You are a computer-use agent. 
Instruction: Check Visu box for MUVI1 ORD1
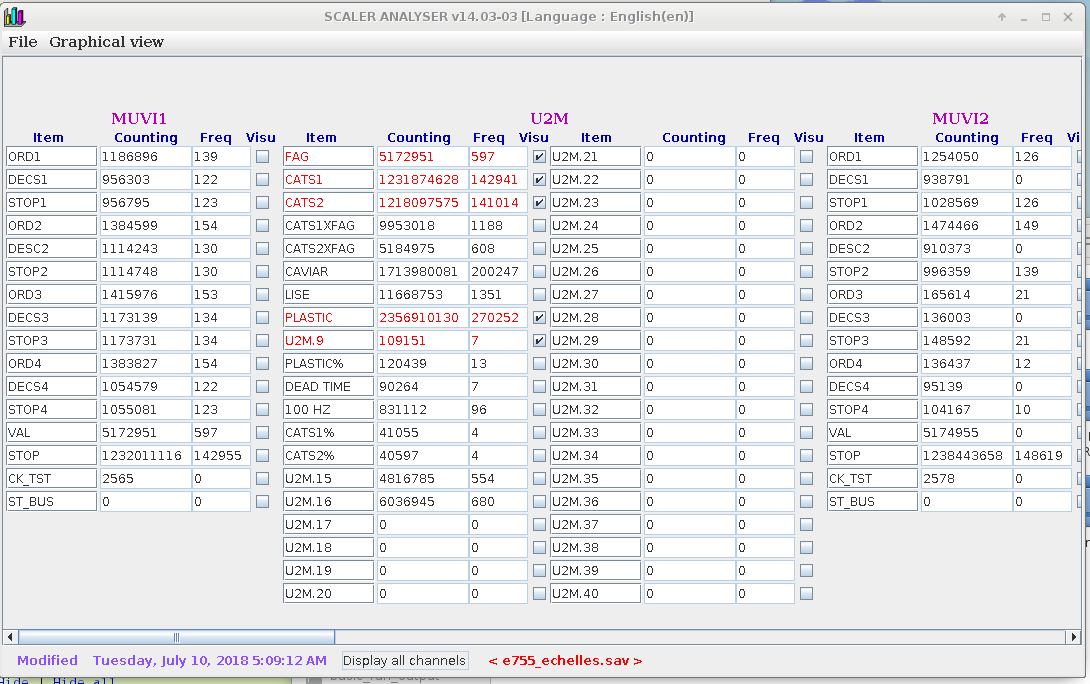(x=262, y=157)
